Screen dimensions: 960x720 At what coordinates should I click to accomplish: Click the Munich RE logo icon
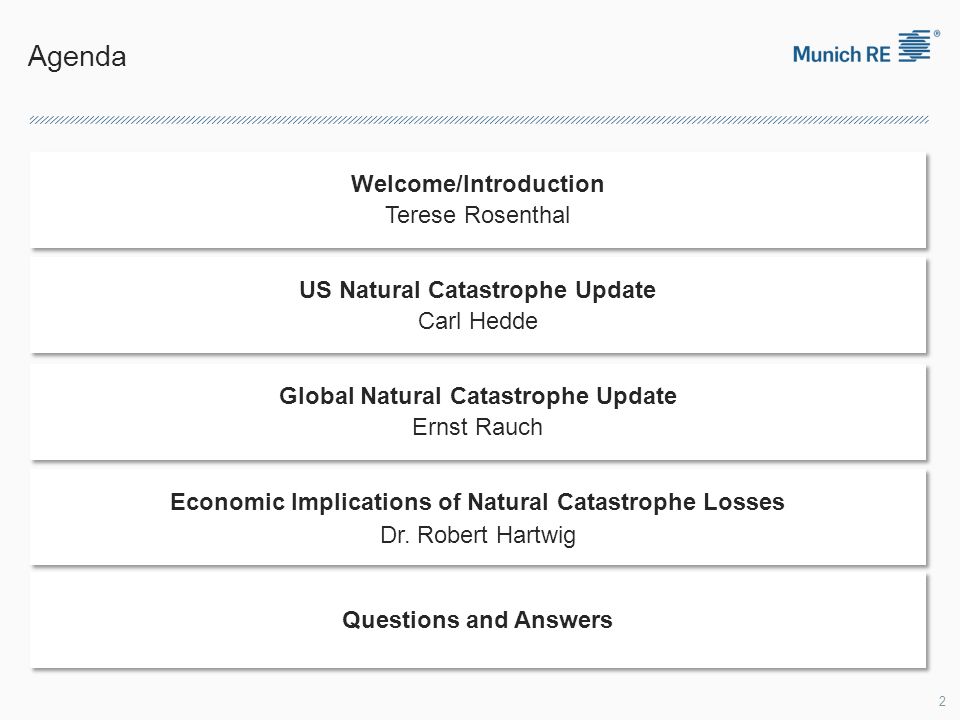click(x=914, y=46)
